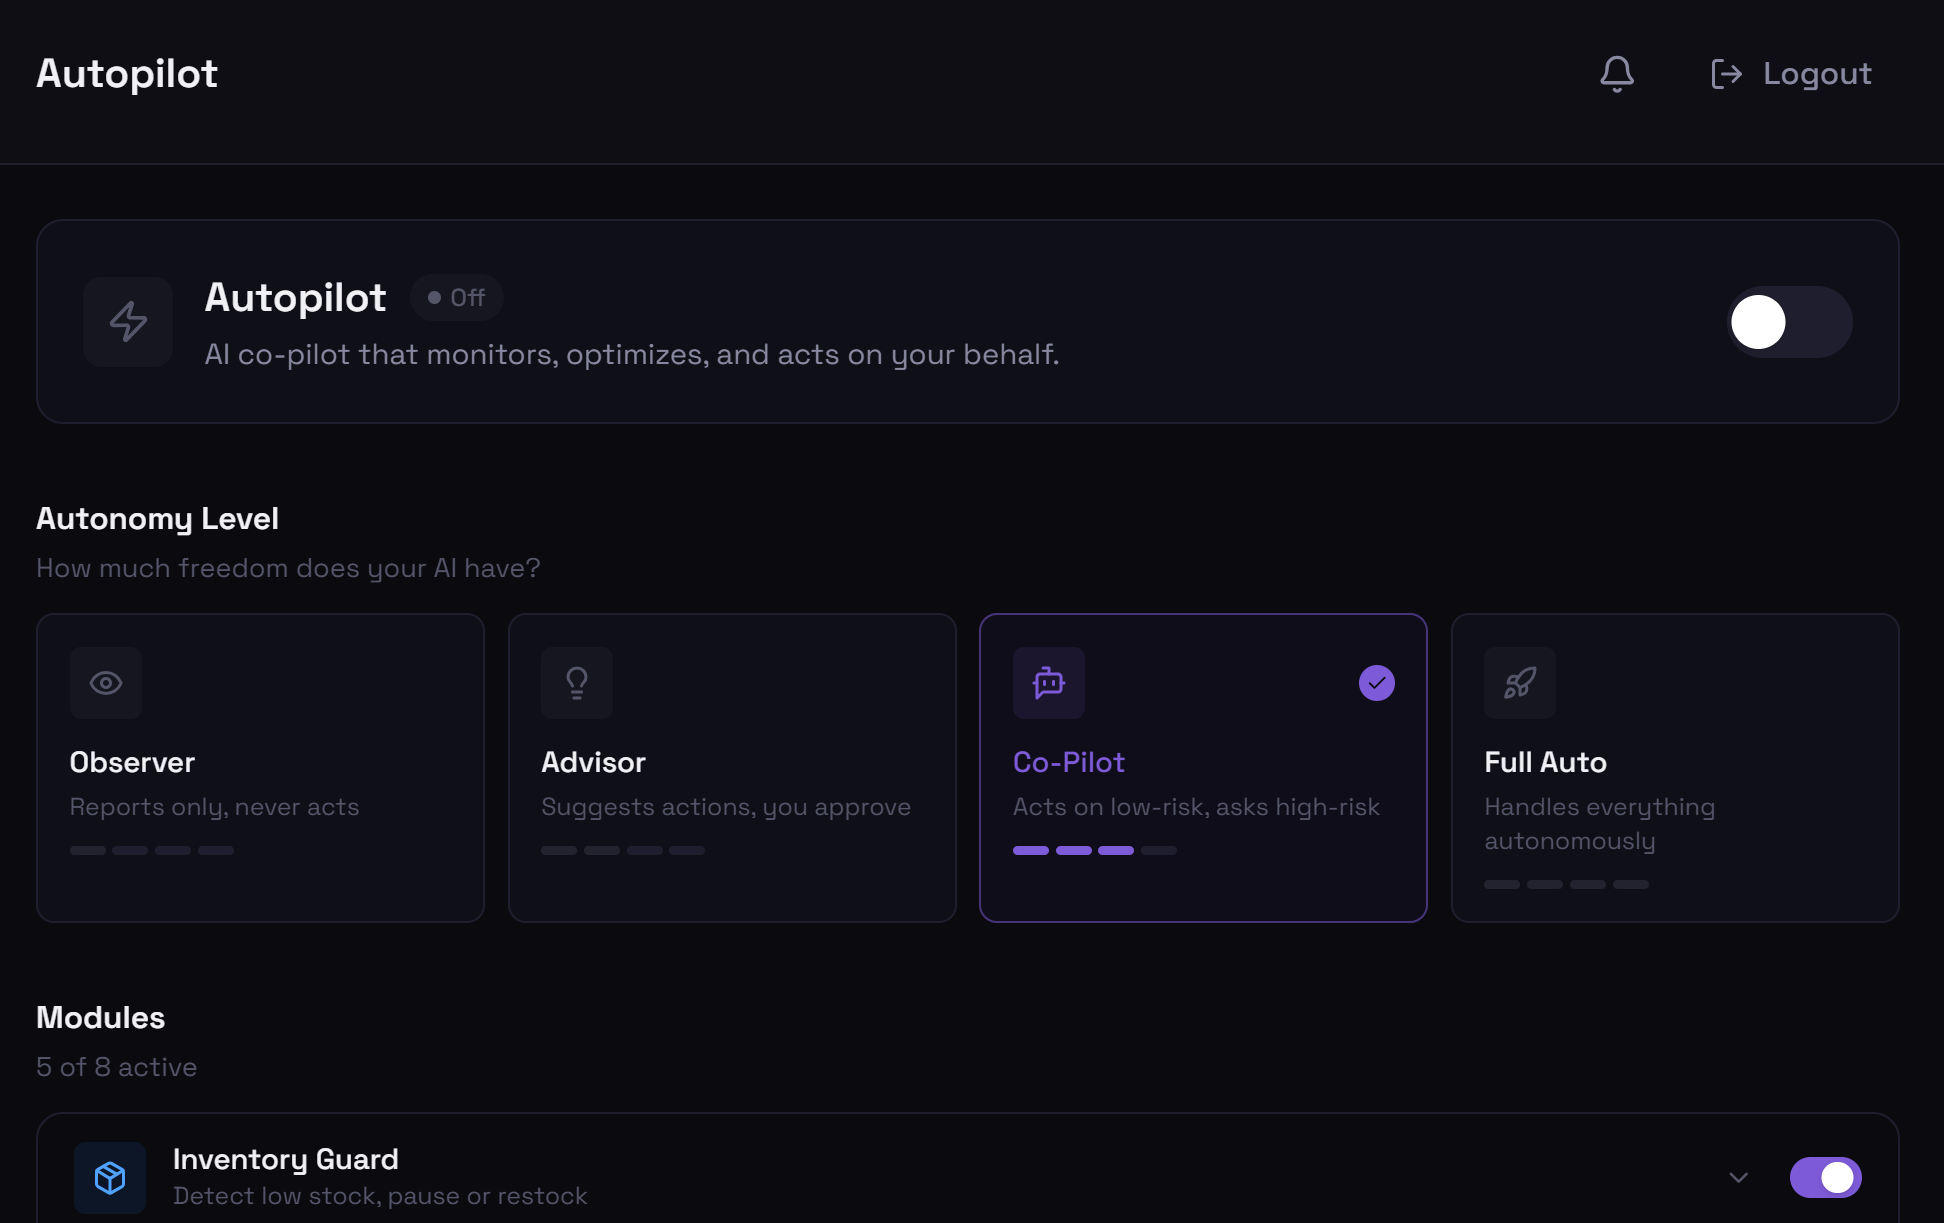1944x1223 pixels.
Task: Click the Inventory Guard package icon
Action: point(110,1177)
